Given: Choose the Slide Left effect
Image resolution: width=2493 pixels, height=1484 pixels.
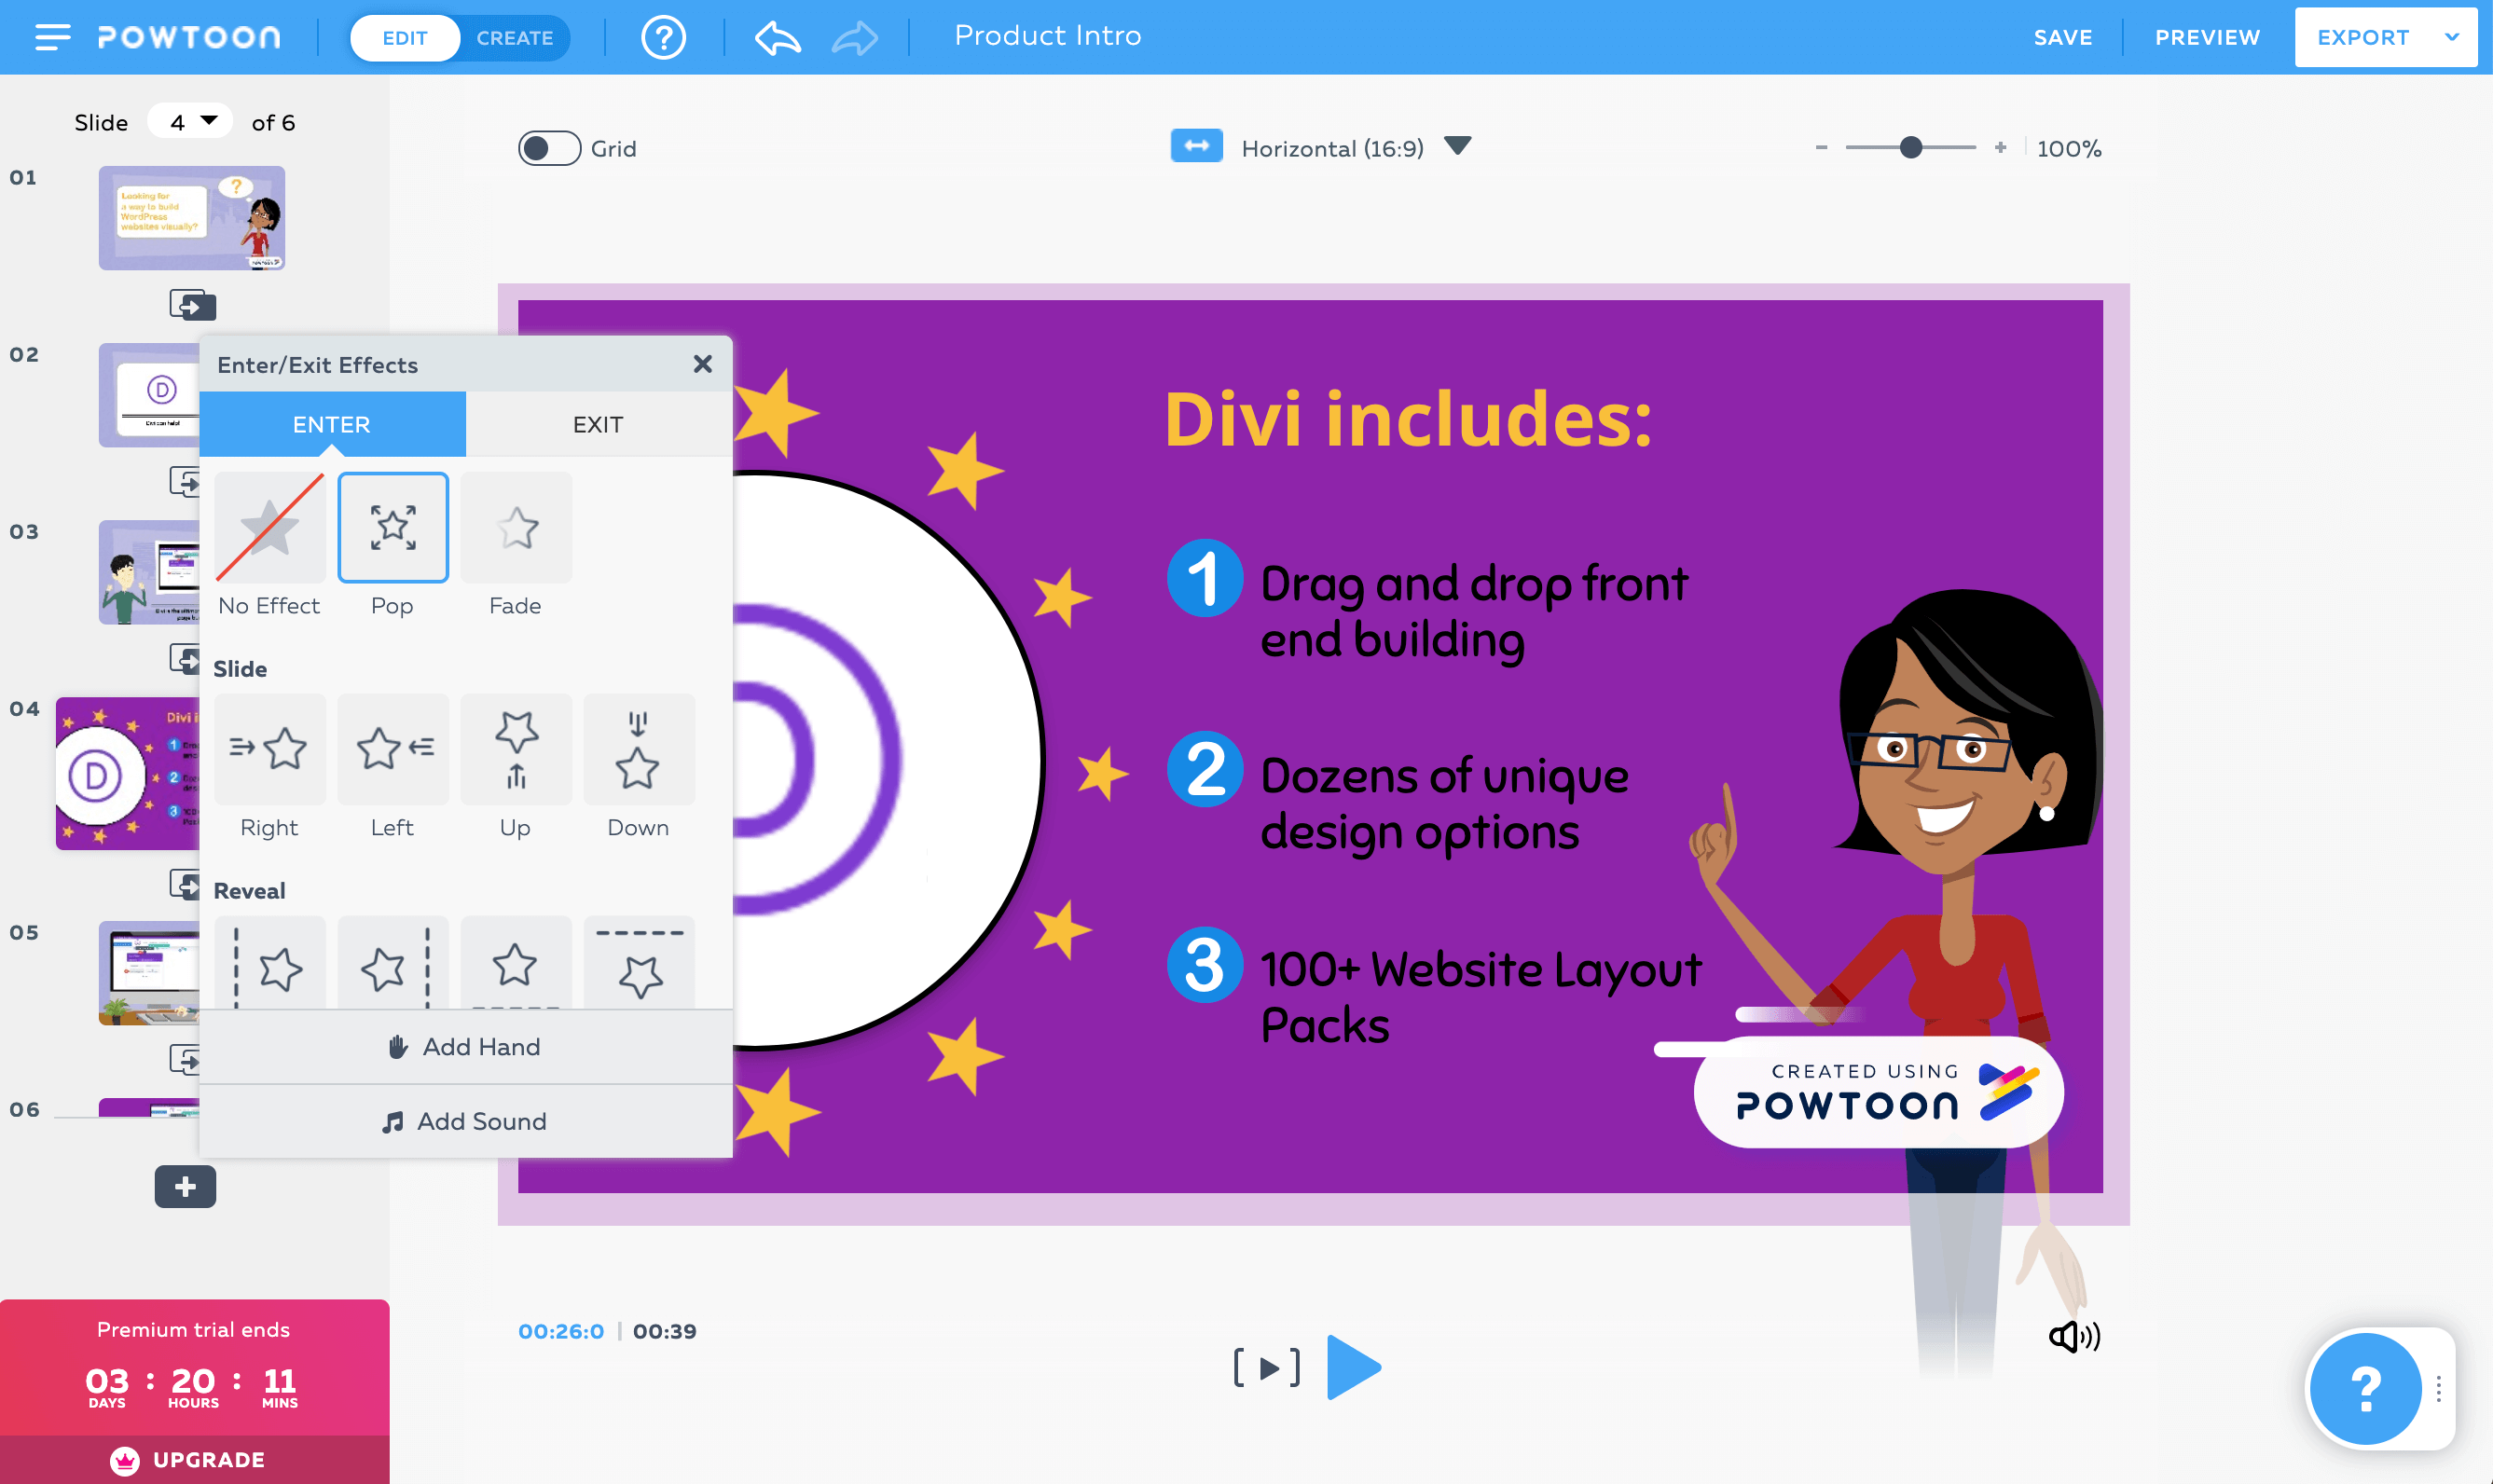Looking at the screenshot, I should coord(393,749).
